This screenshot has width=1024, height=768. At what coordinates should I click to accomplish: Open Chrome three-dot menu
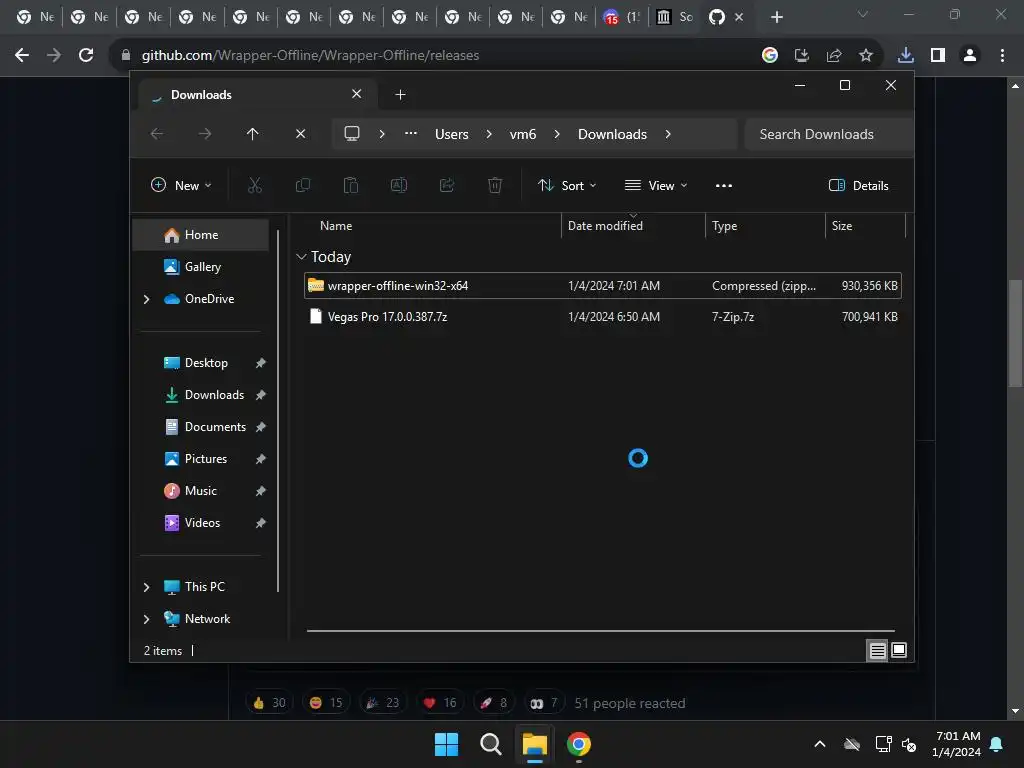coord(1002,55)
